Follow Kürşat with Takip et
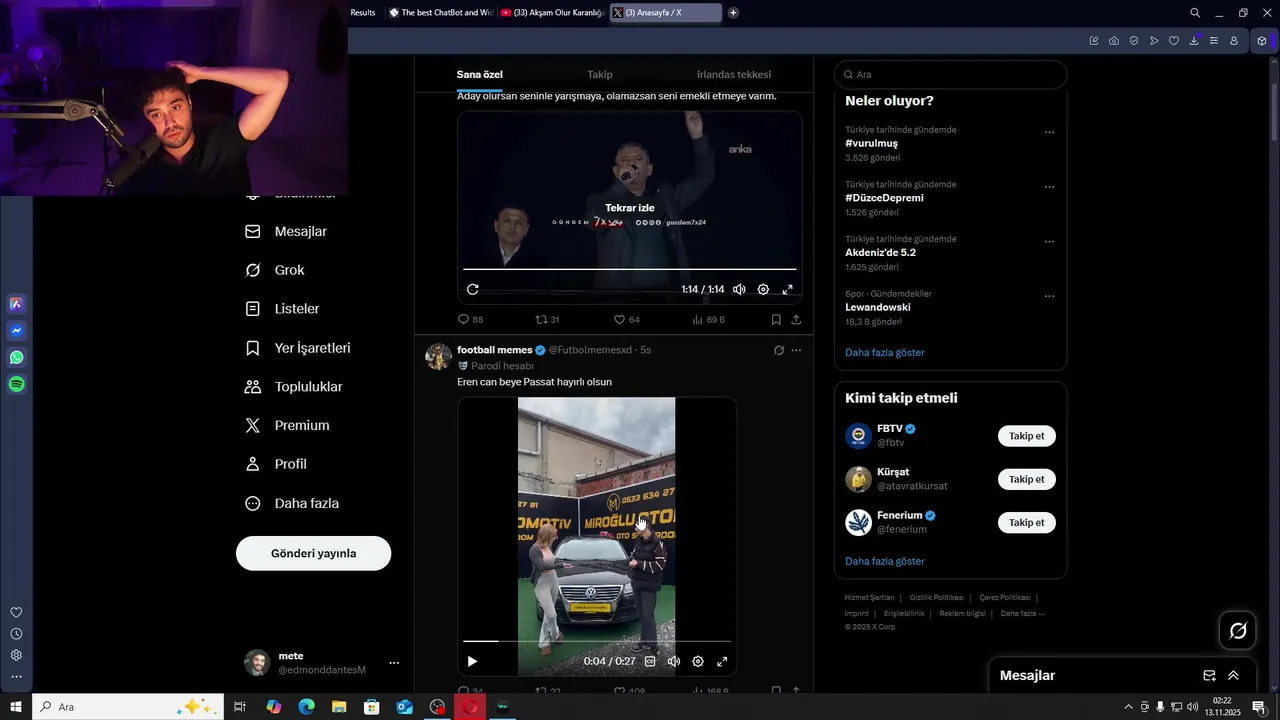Screen dimensions: 1280x720 tap(1026, 479)
